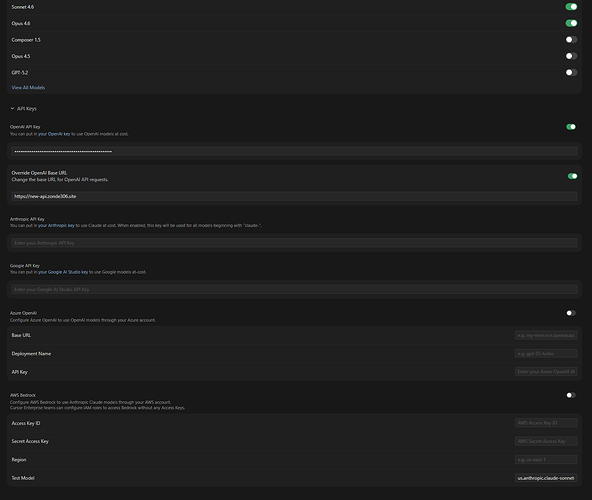Edit the OpenAI base URL field

pyautogui.click(x=294, y=196)
